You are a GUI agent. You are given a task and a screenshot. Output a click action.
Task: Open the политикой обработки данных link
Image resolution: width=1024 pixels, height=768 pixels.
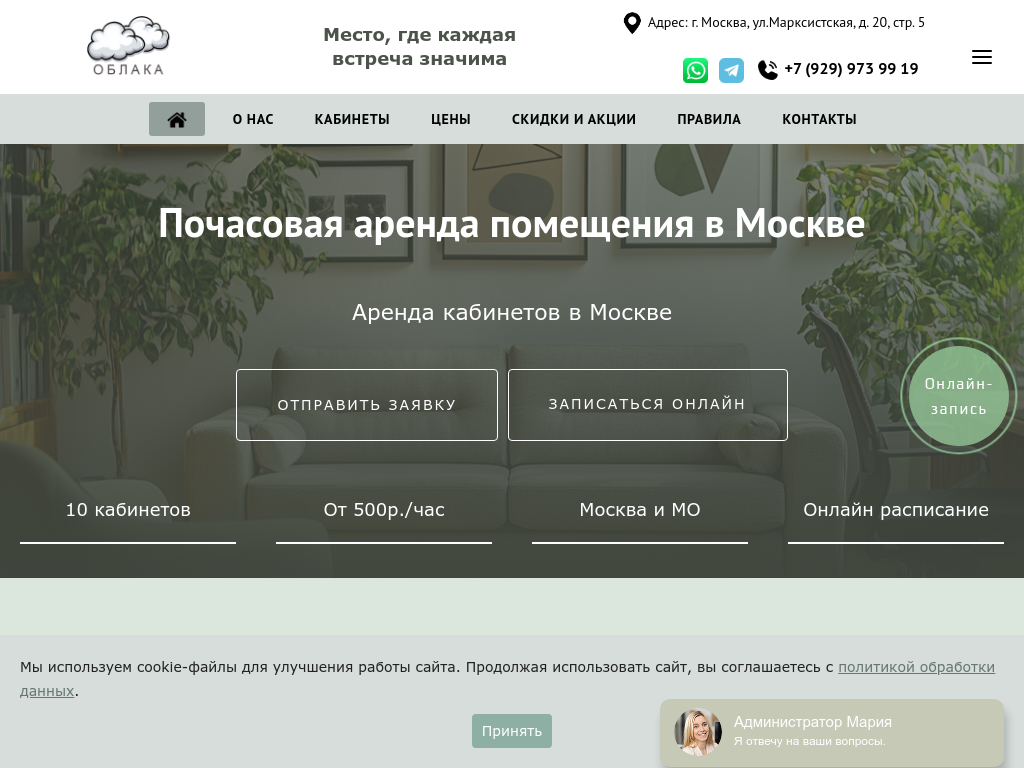(916, 666)
